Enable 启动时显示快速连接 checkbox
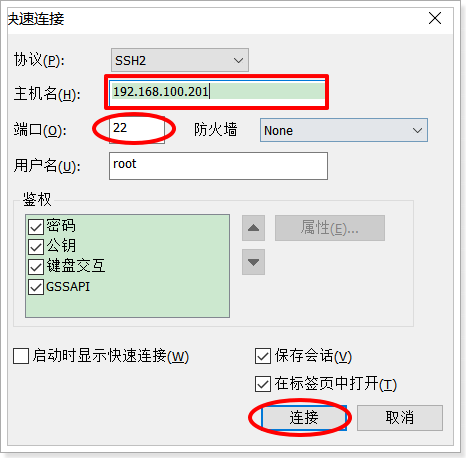Viewport: 466px width, 458px height. pyautogui.click(x=21, y=356)
